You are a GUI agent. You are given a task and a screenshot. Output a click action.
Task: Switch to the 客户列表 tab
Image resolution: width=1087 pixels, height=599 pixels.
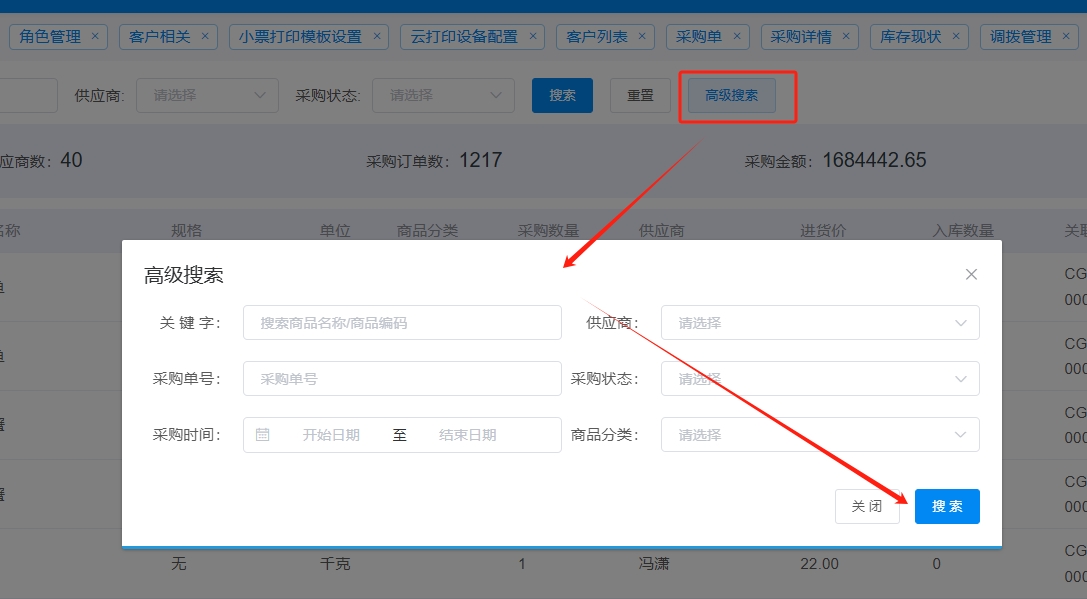click(x=597, y=37)
